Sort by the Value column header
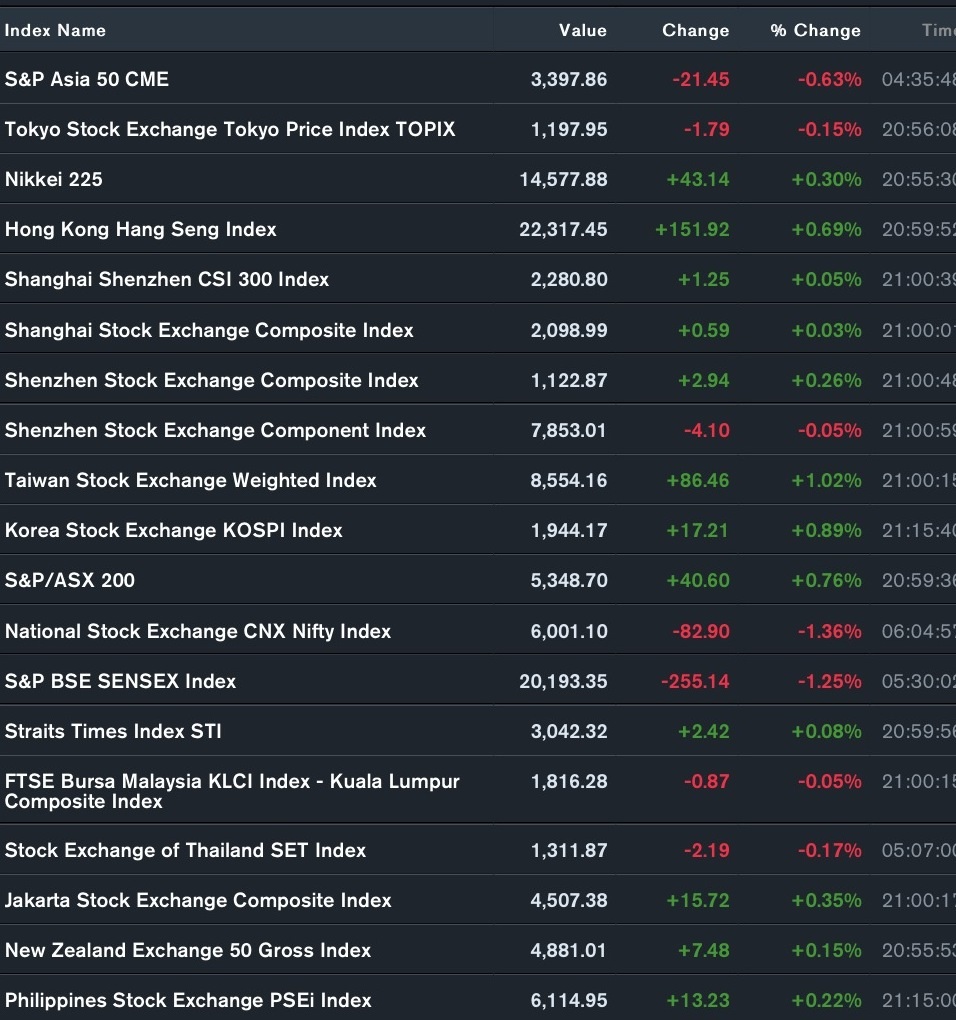The width and height of the screenshot is (956, 1020). pyautogui.click(x=582, y=31)
